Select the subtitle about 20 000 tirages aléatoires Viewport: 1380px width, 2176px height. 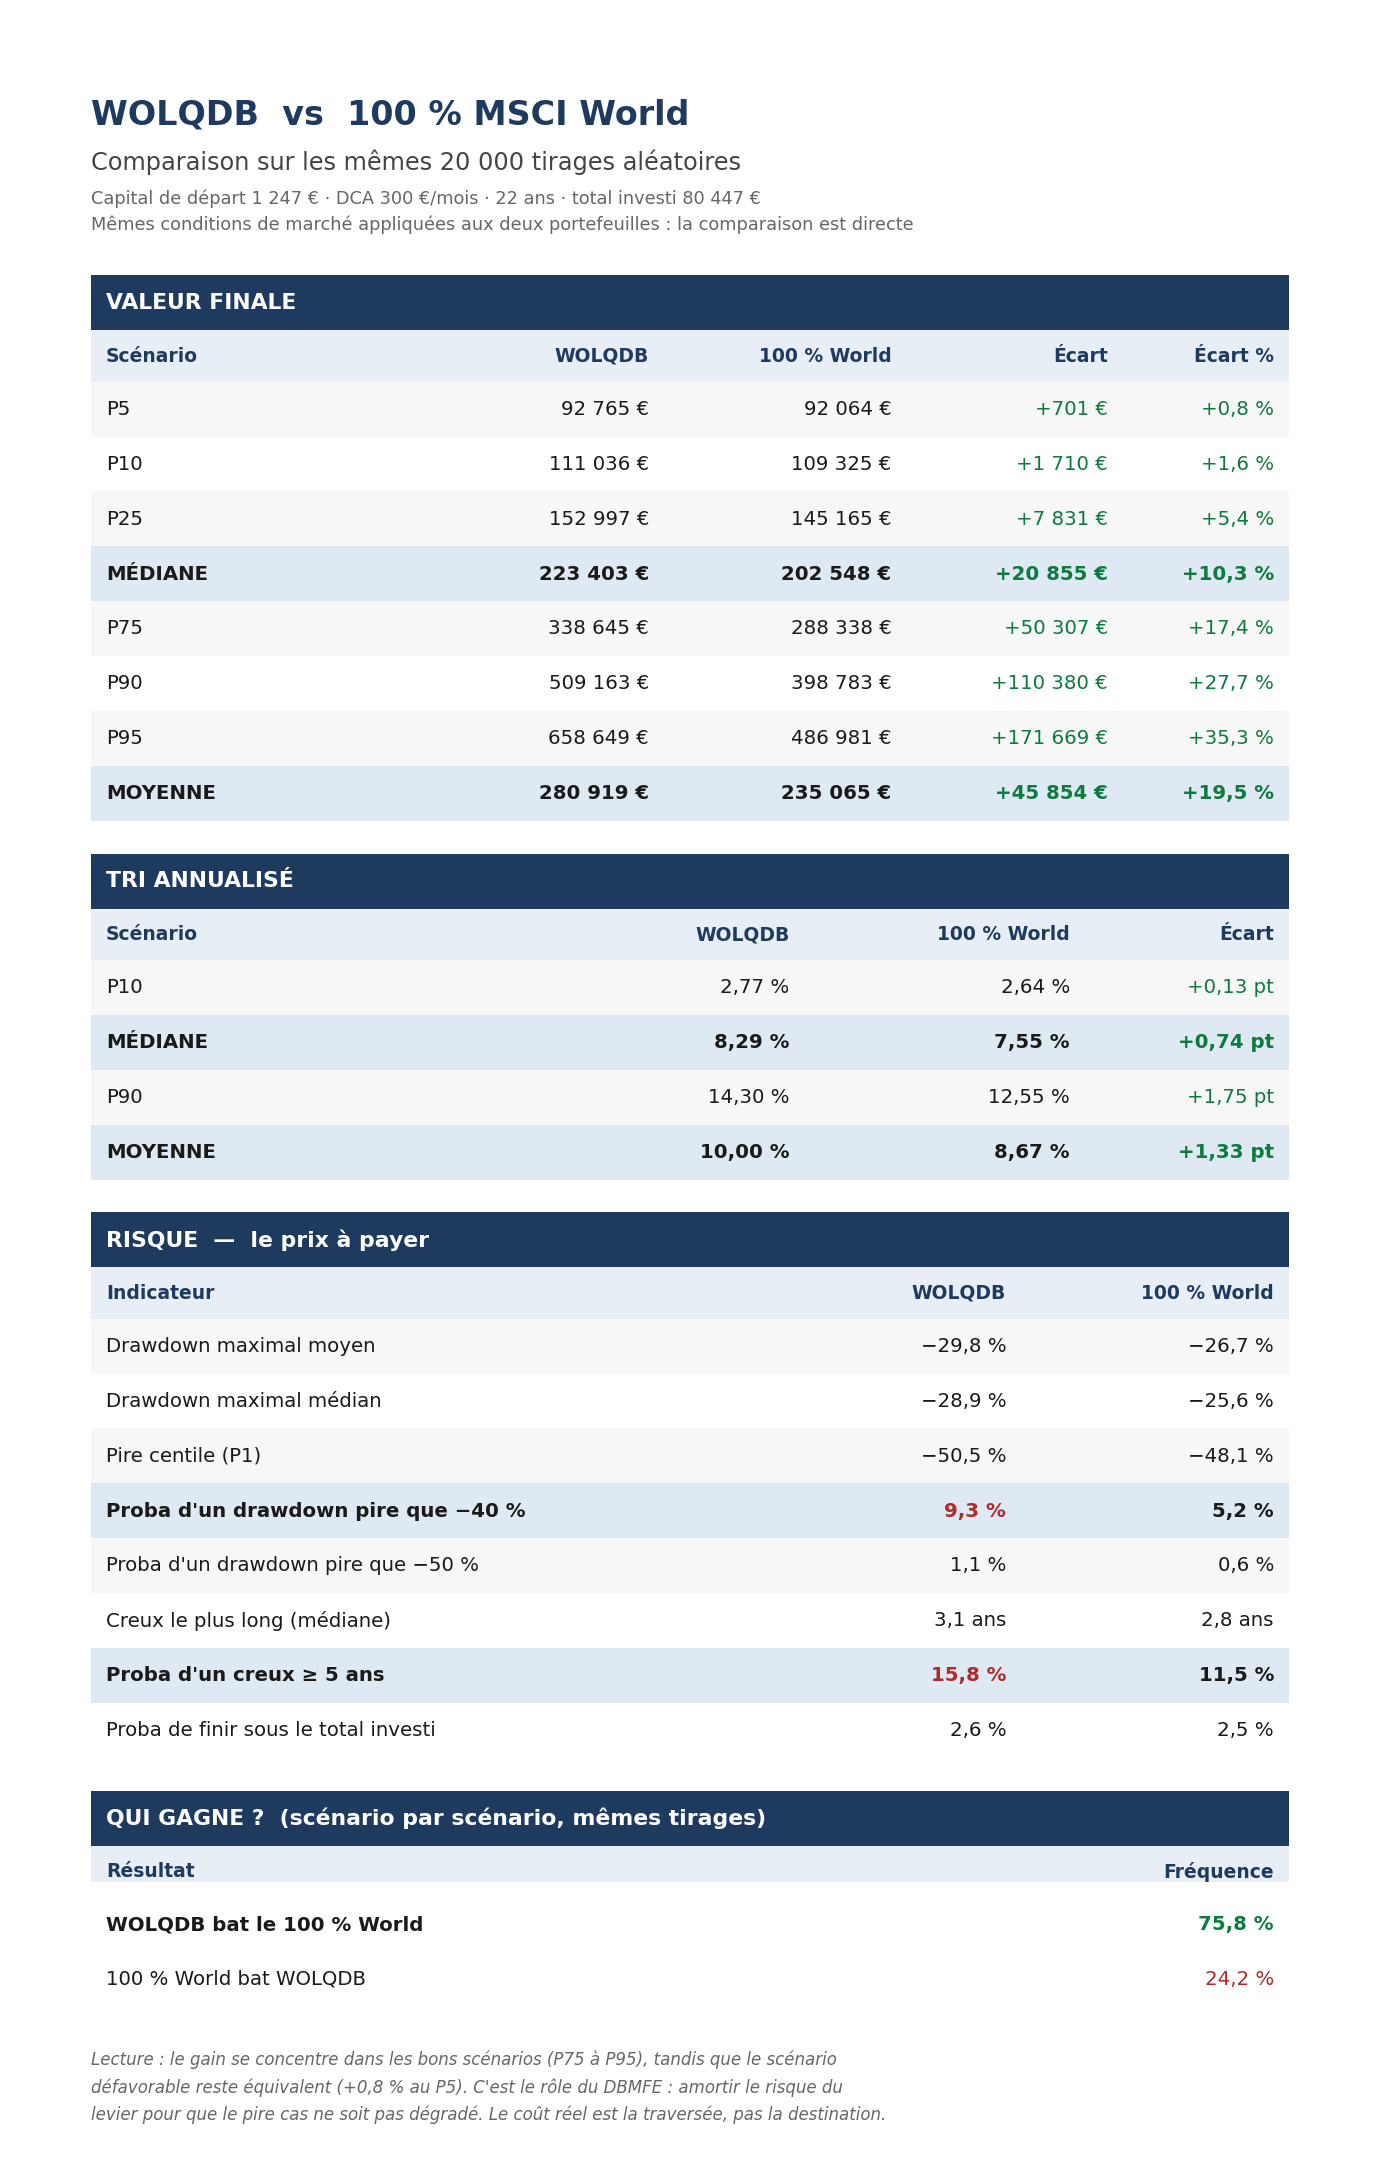[416, 162]
